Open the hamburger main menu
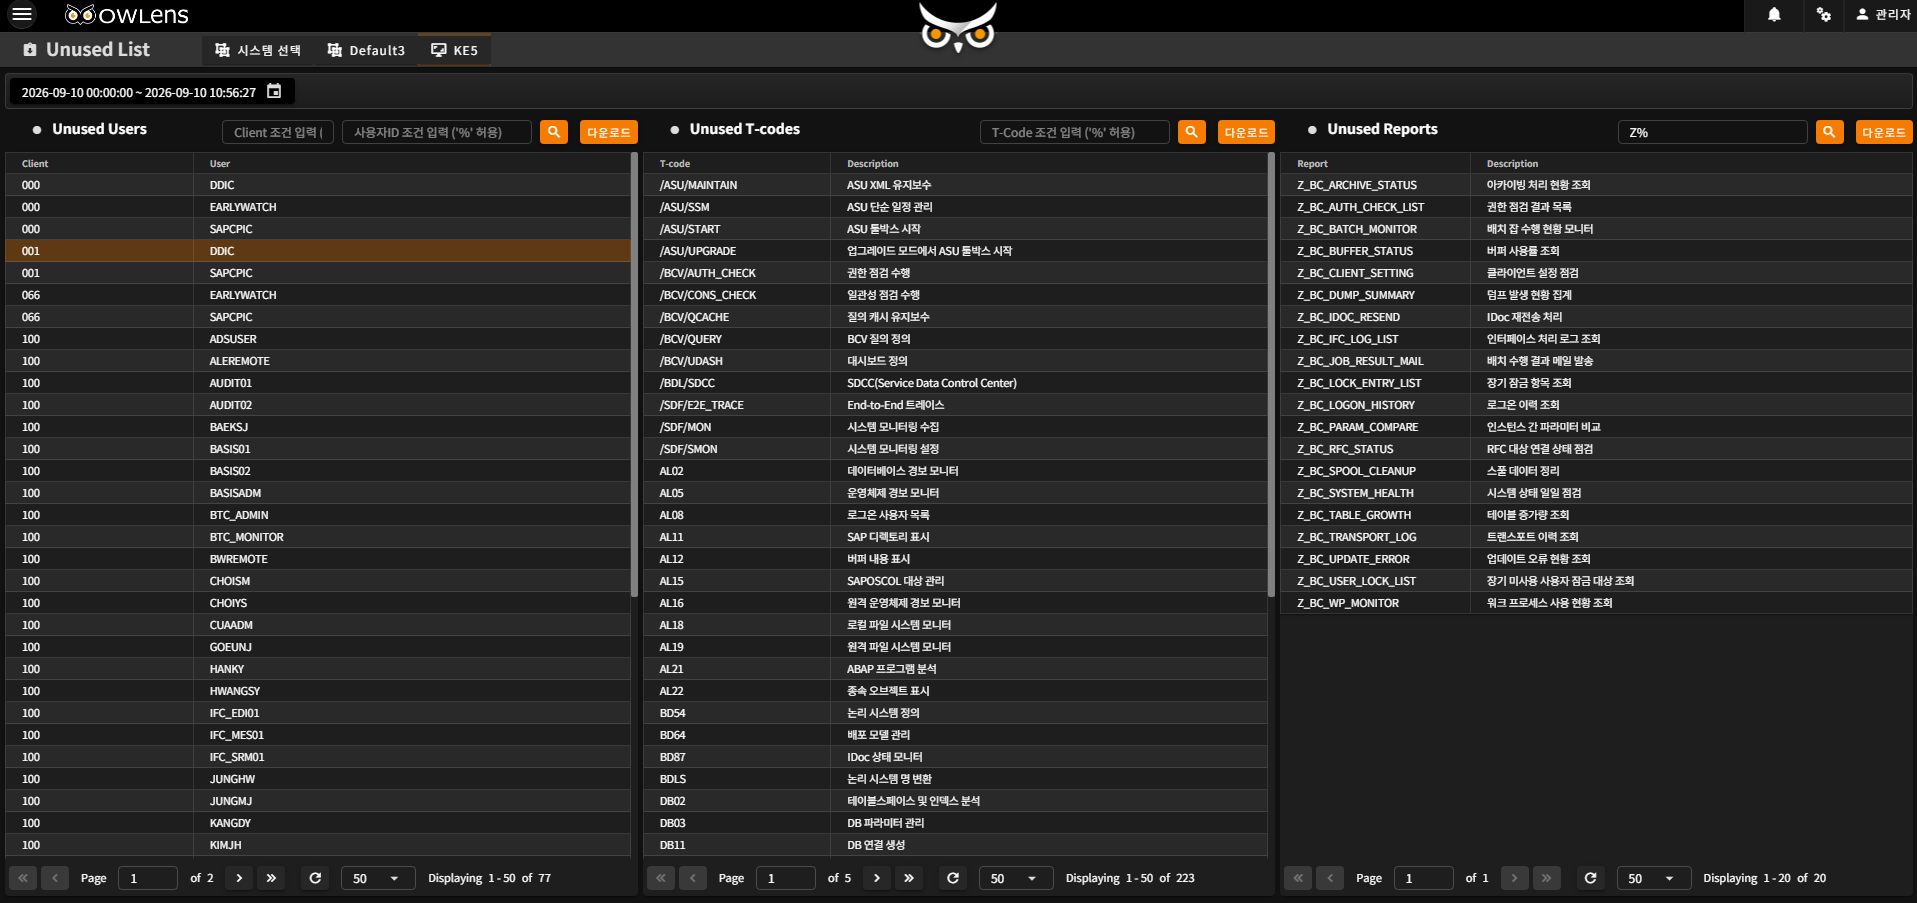This screenshot has width=1917, height=903. tap(22, 15)
